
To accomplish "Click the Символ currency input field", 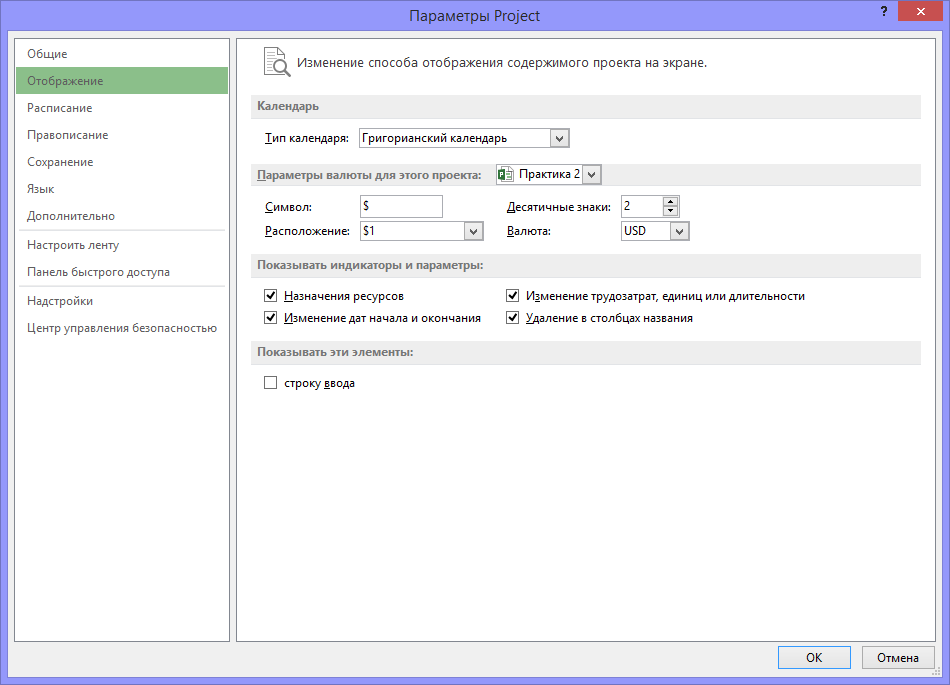I will coord(401,207).
